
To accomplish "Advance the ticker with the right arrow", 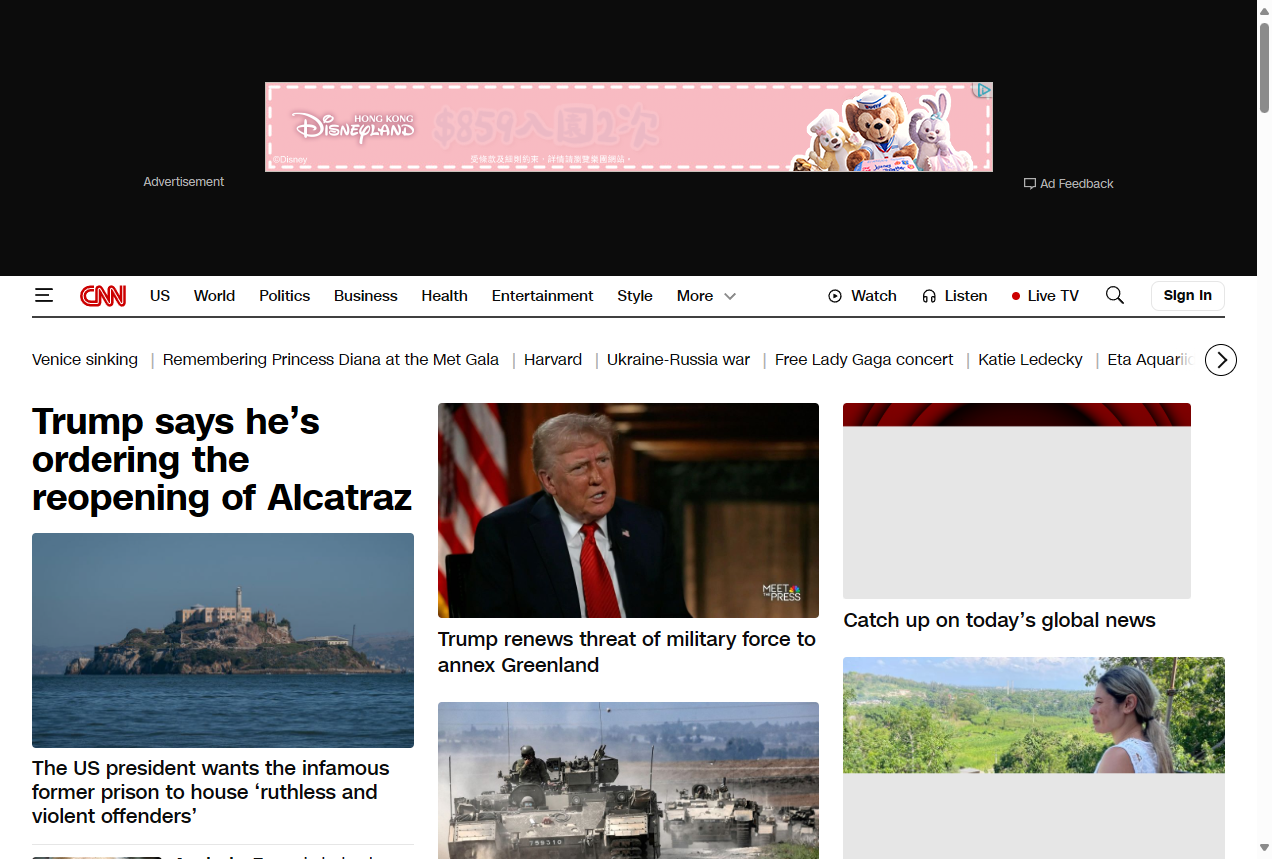I will (x=1220, y=359).
